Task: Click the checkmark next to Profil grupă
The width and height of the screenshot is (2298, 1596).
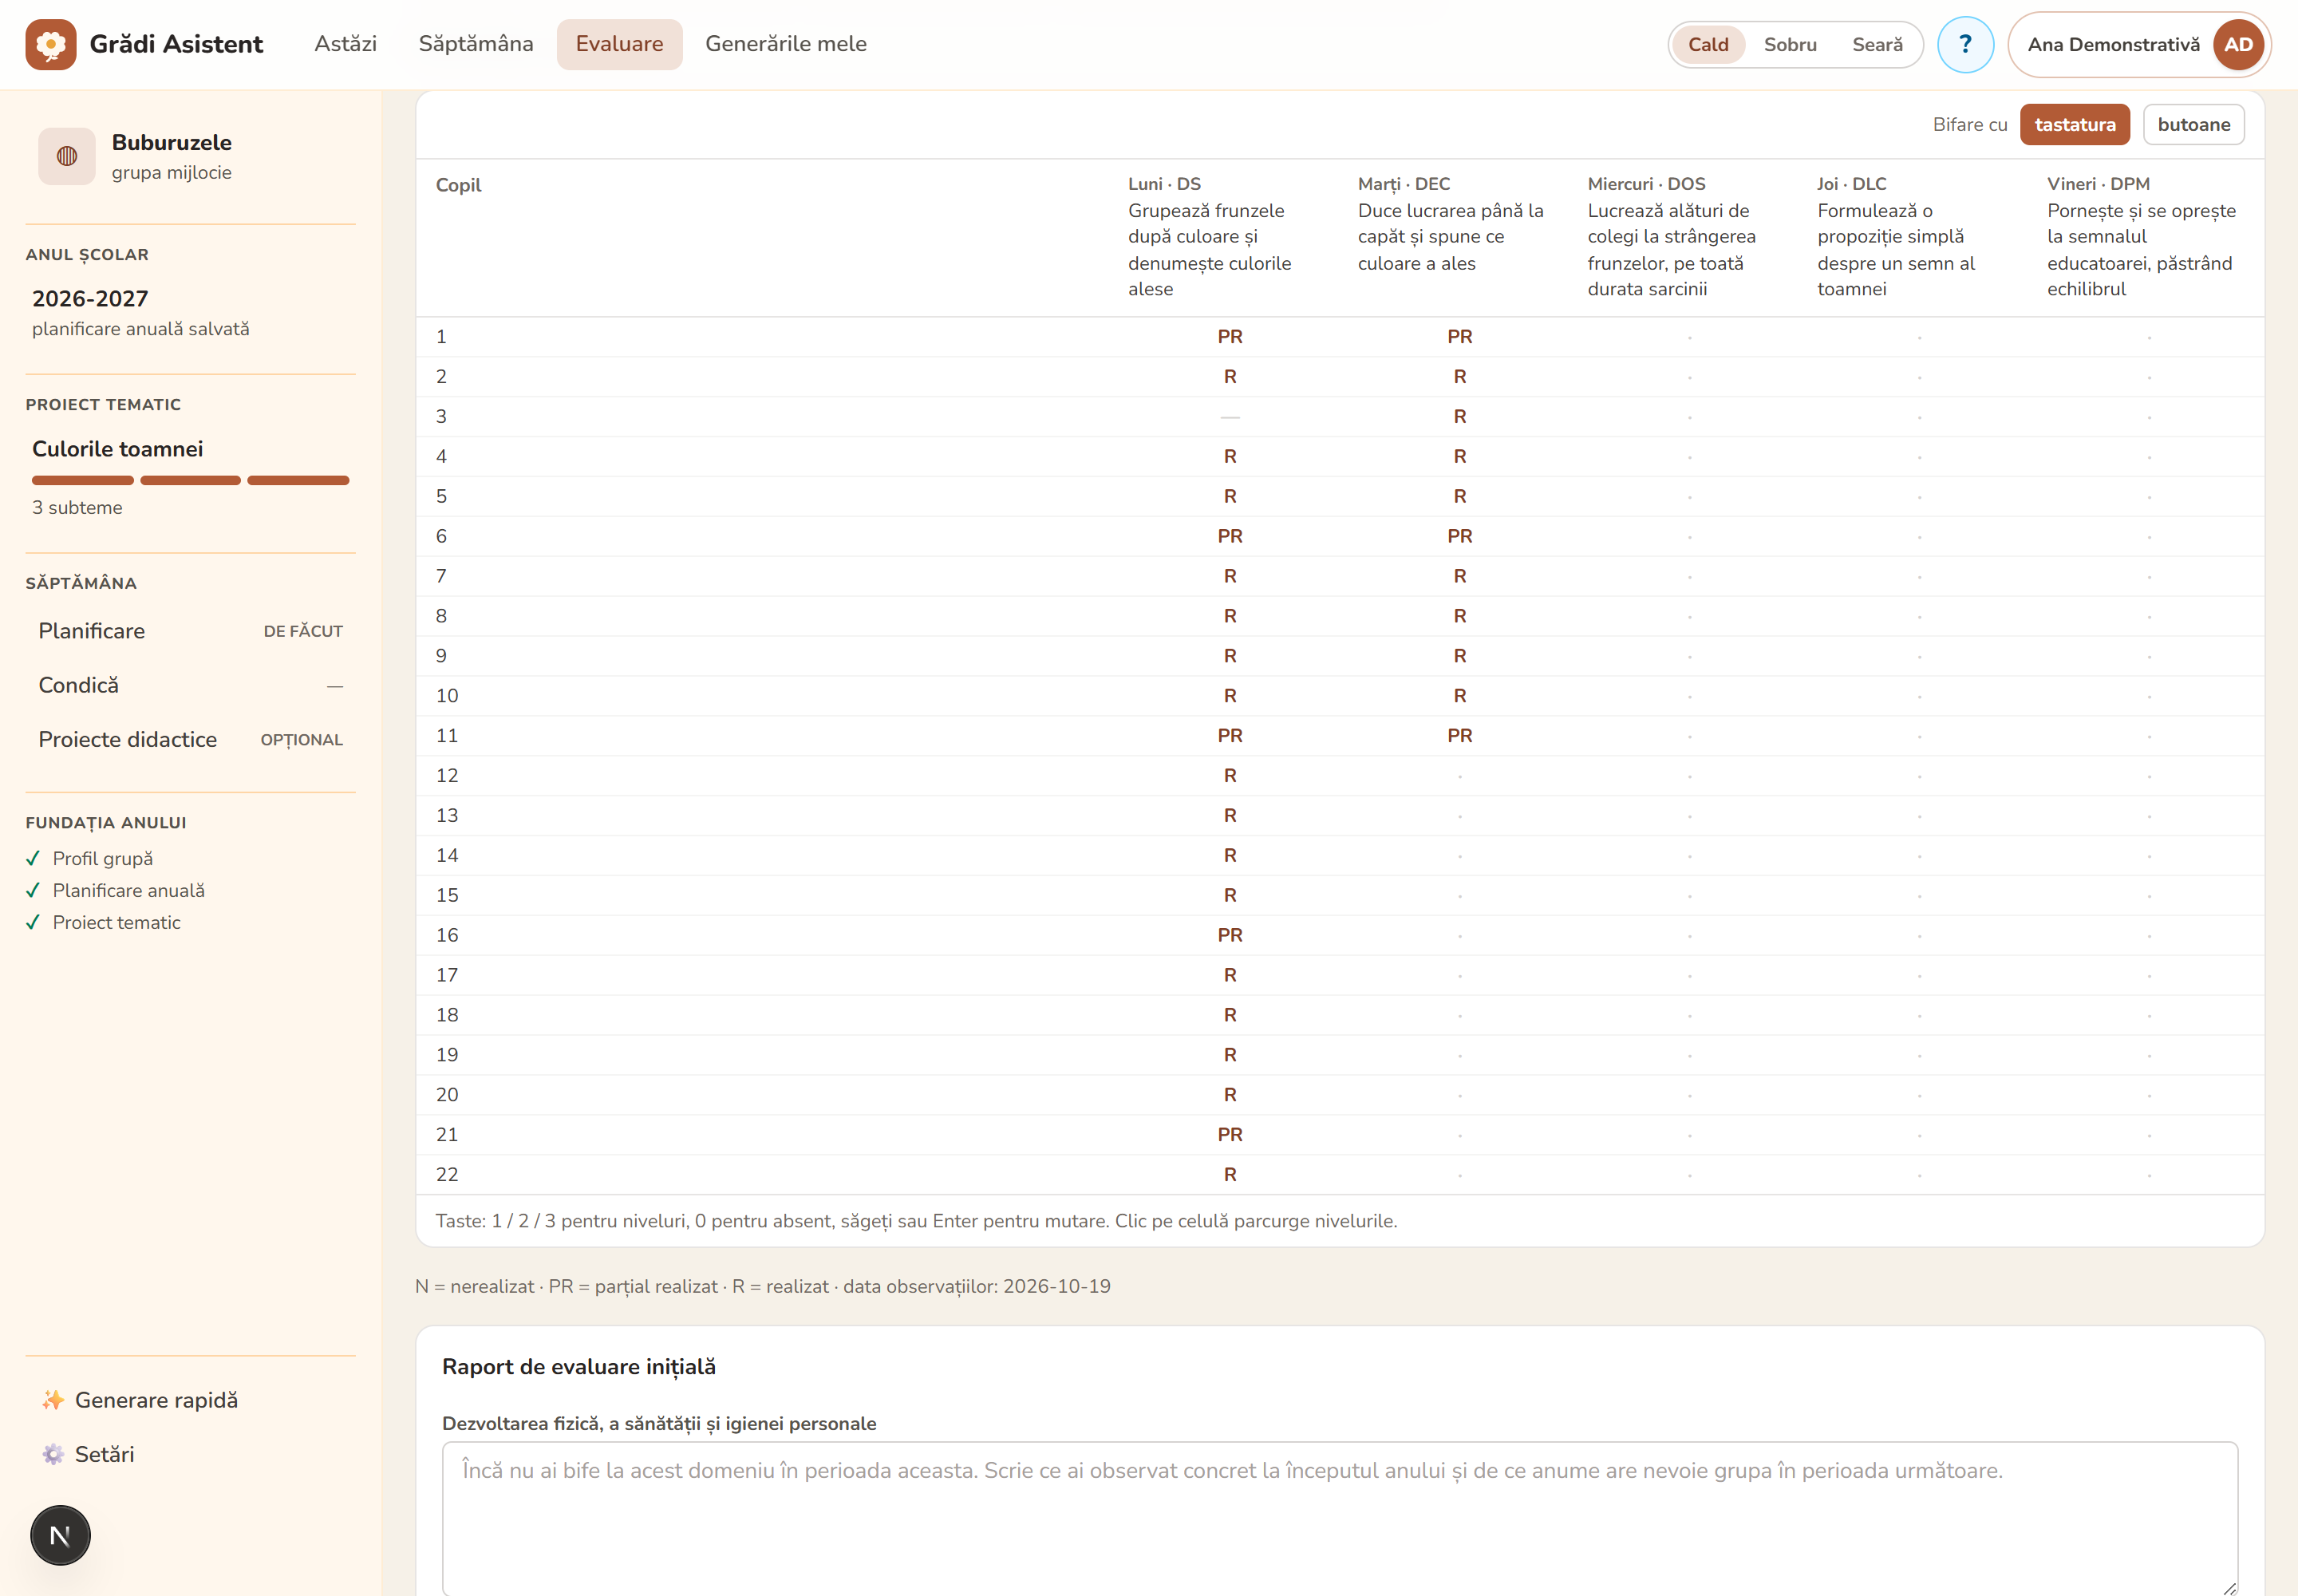Action: pyautogui.click(x=33, y=858)
